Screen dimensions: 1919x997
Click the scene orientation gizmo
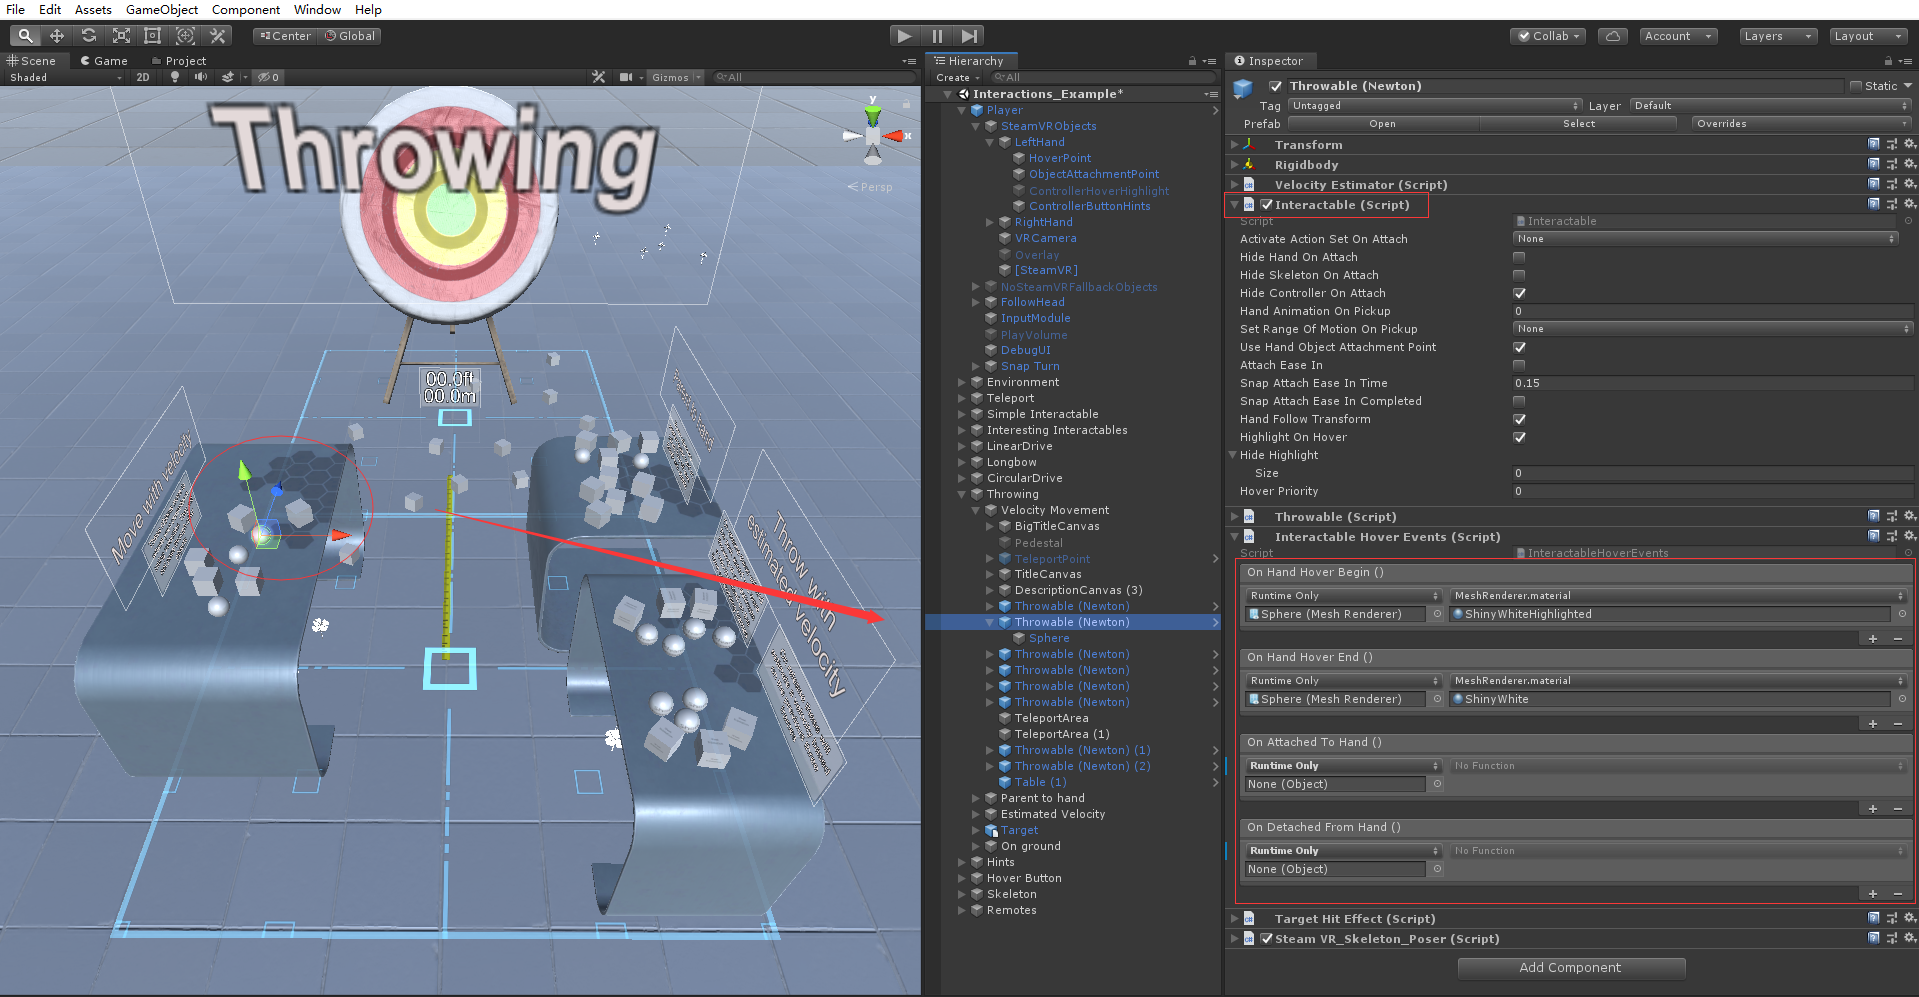tap(873, 134)
